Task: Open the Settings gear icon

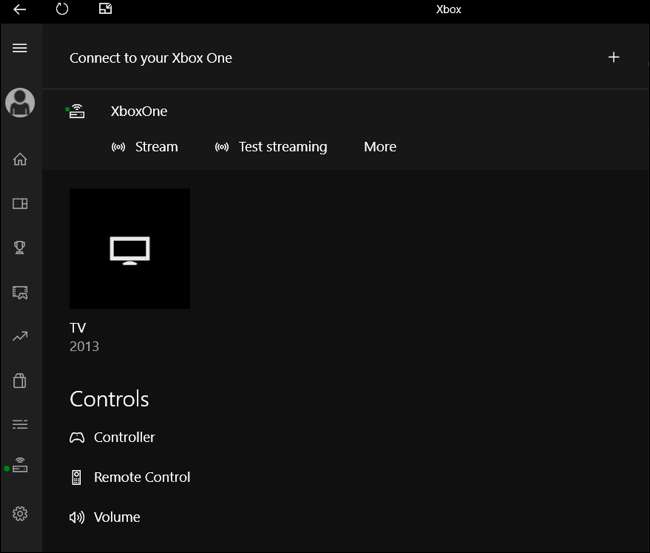Action: [20, 513]
